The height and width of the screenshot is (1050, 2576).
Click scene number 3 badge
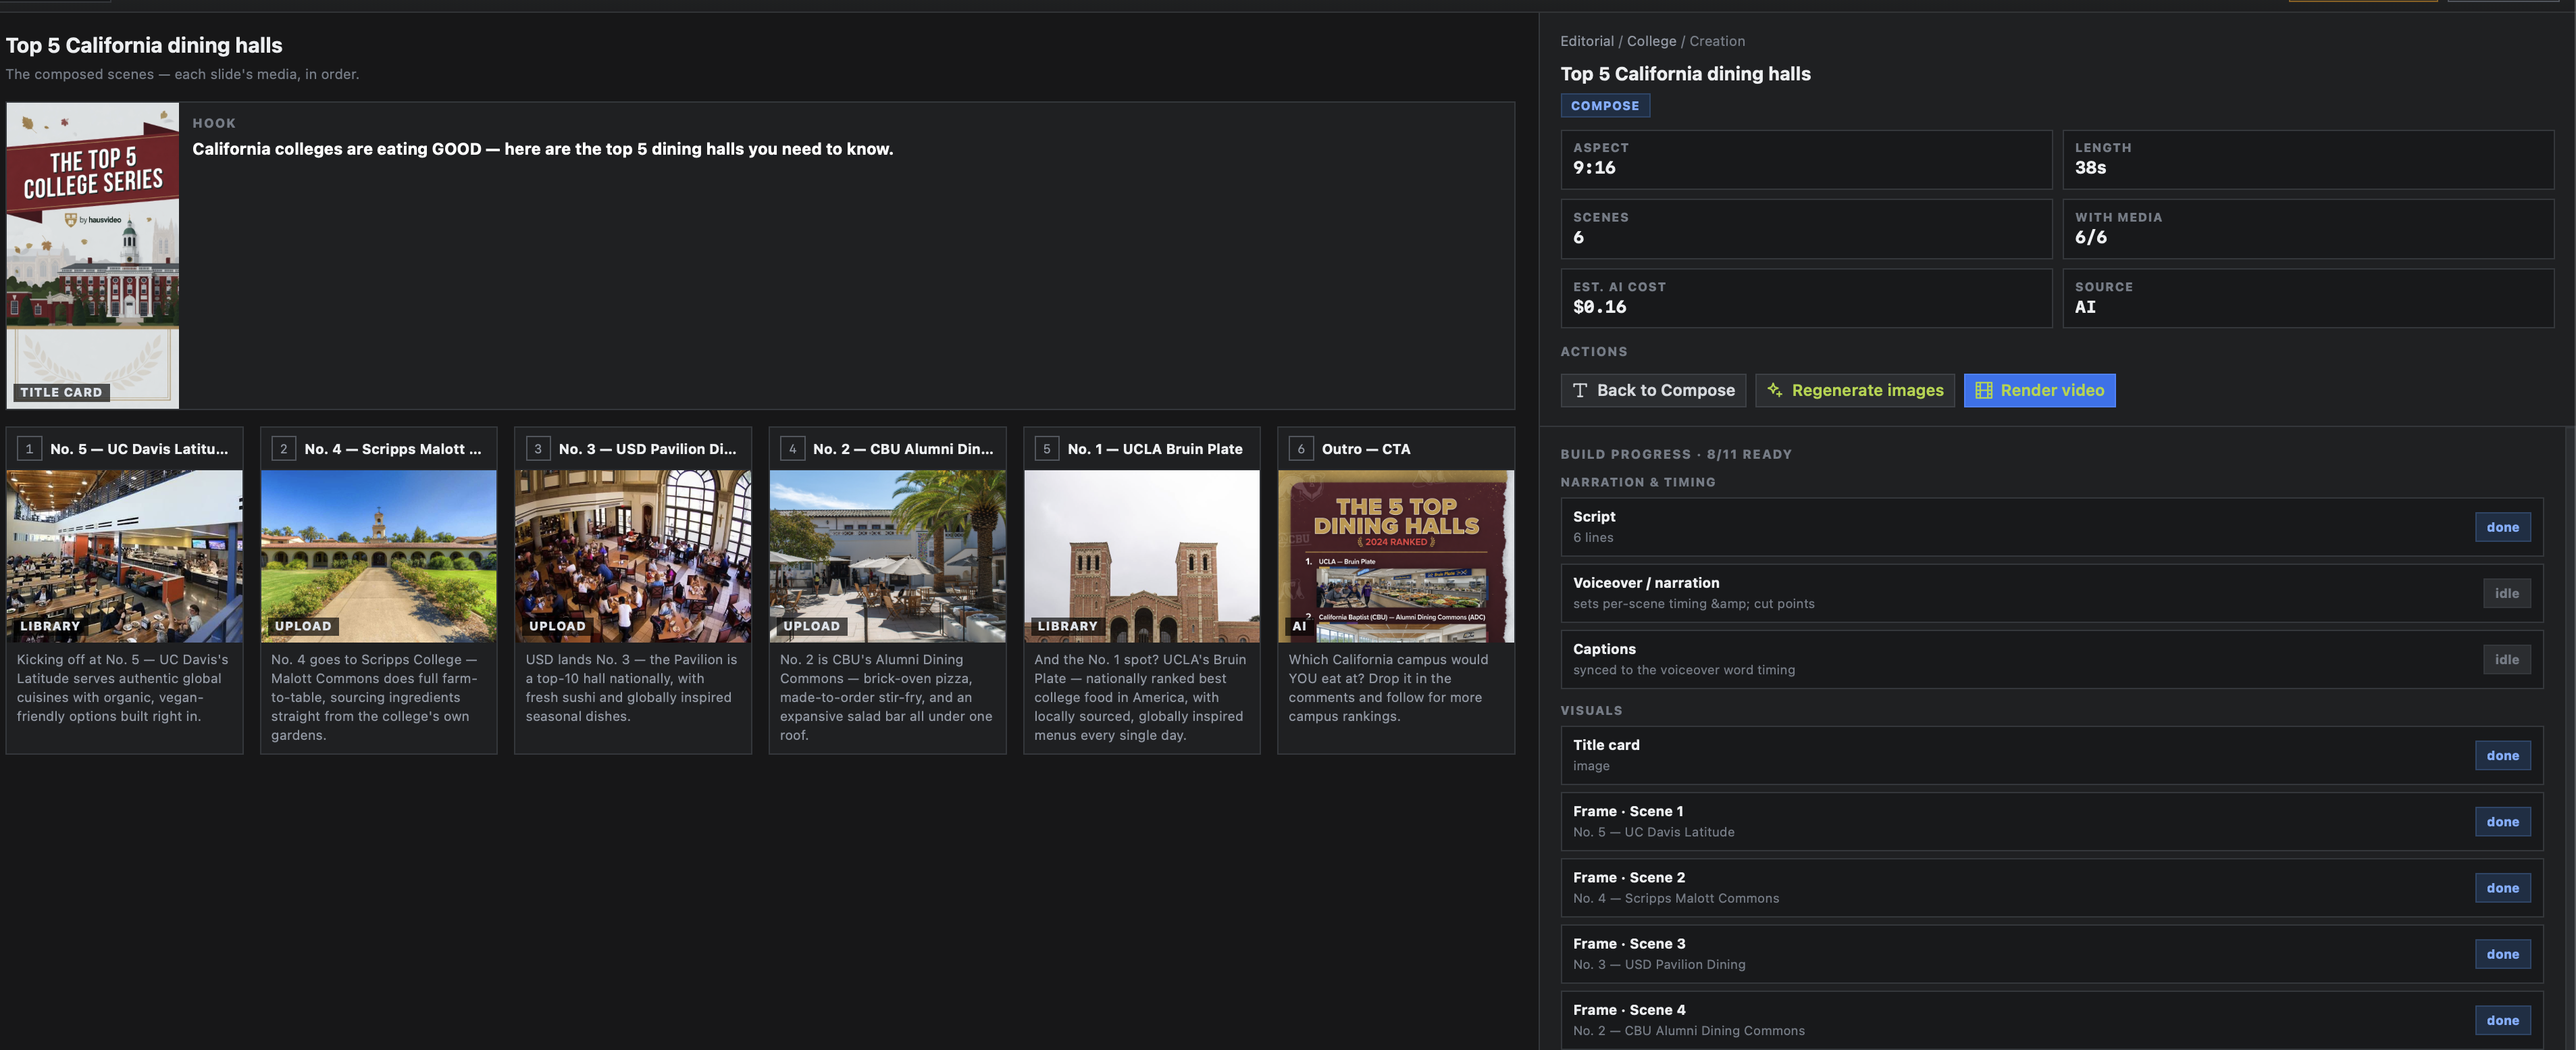coord(538,449)
